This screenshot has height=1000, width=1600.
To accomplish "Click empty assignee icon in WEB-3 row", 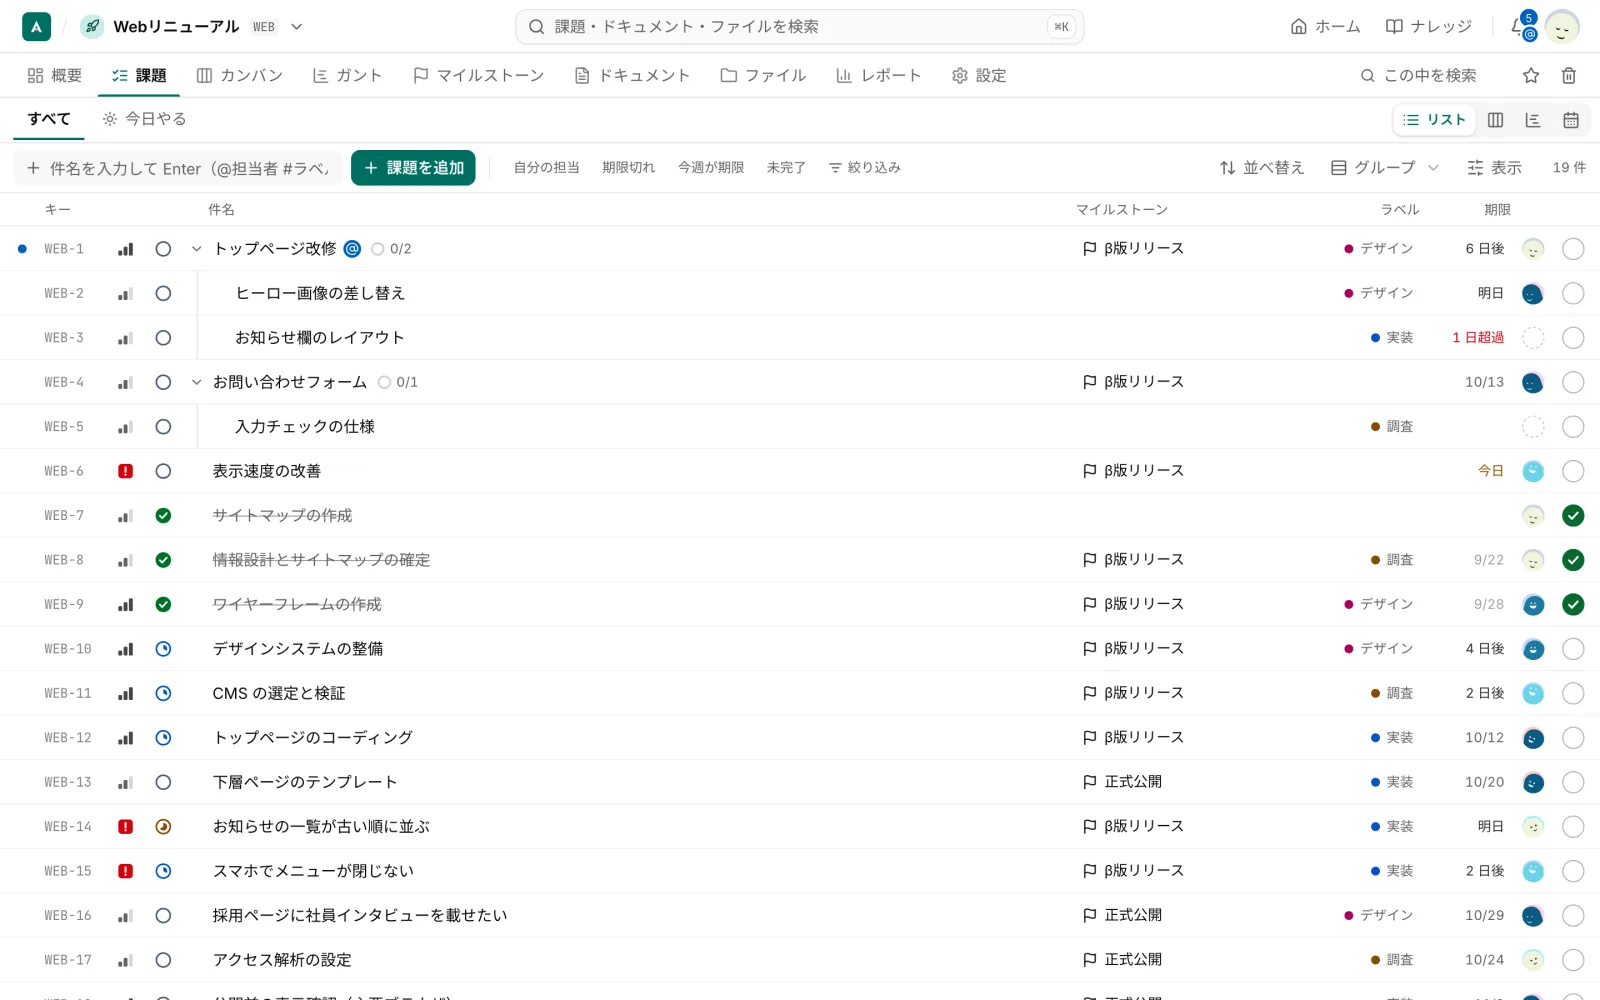I will click(1533, 338).
